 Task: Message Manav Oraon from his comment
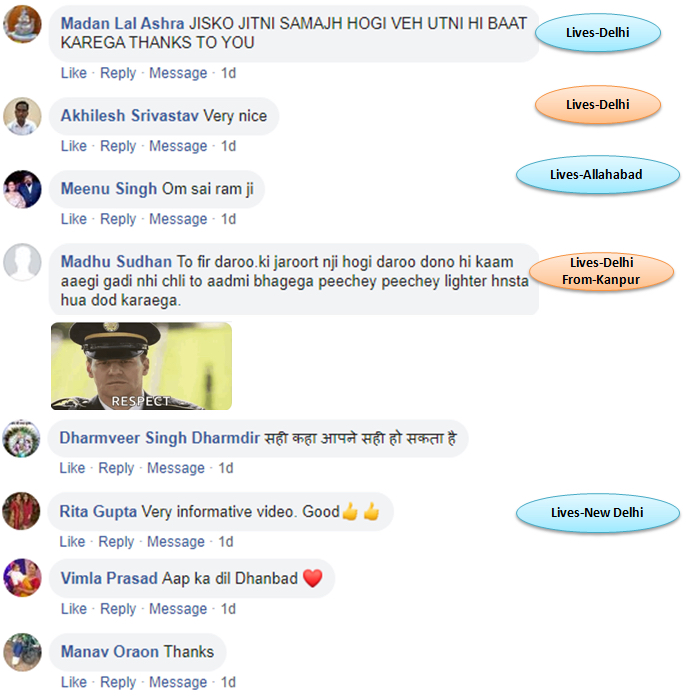(178, 682)
